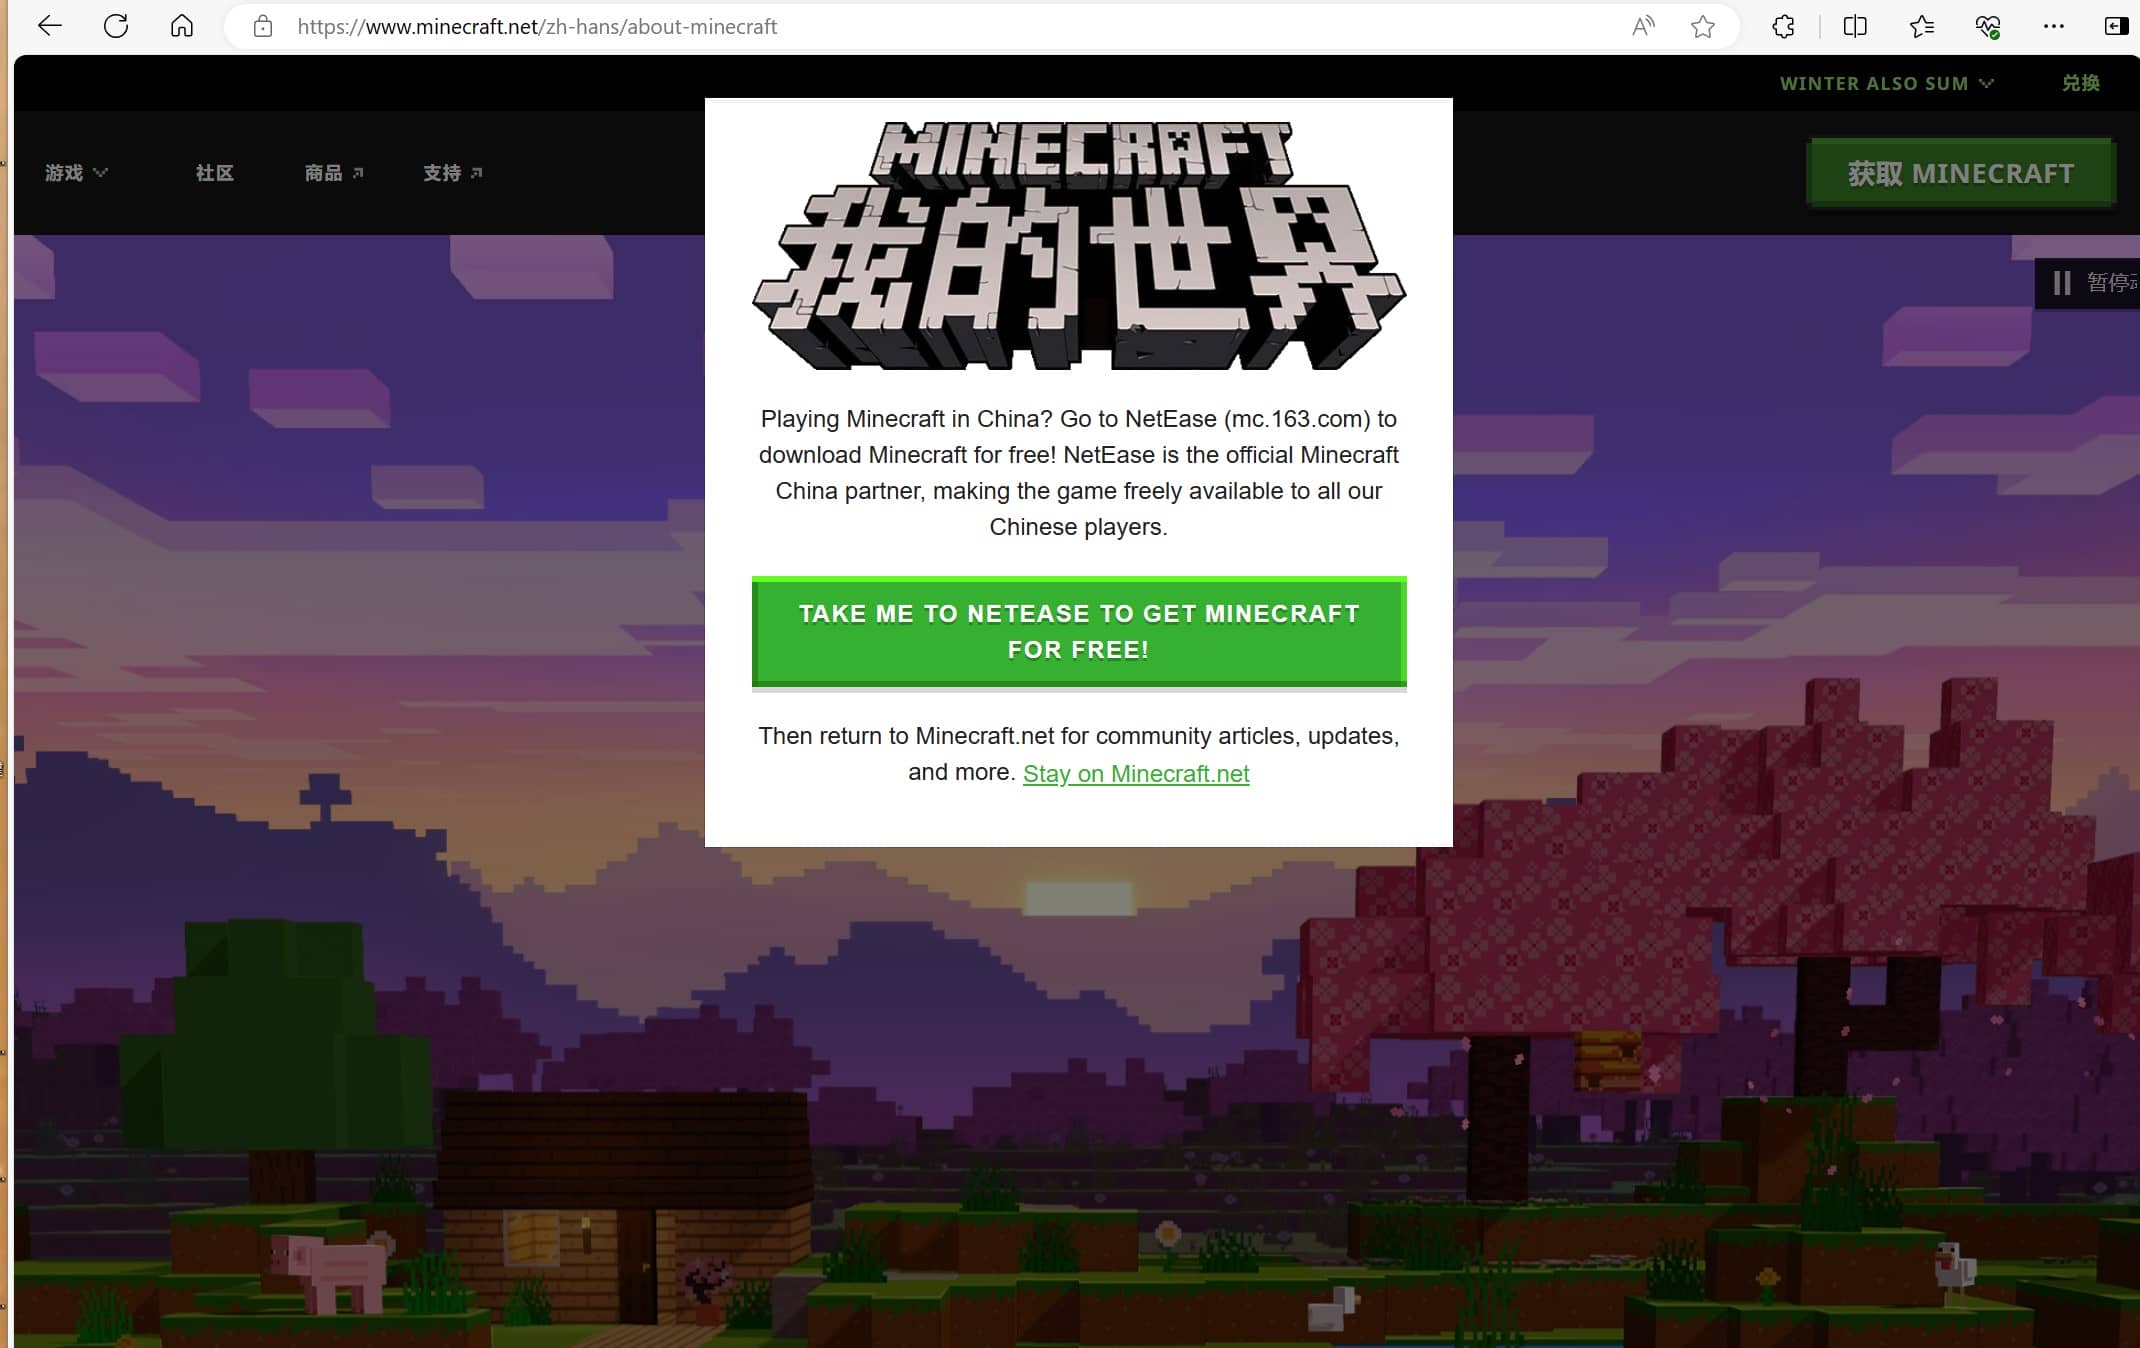Image resolution: width=2140 pixels, height=1348 pixels.
Task: Open browser extensions puzzle icon
Action: (x=1783, y=27)
